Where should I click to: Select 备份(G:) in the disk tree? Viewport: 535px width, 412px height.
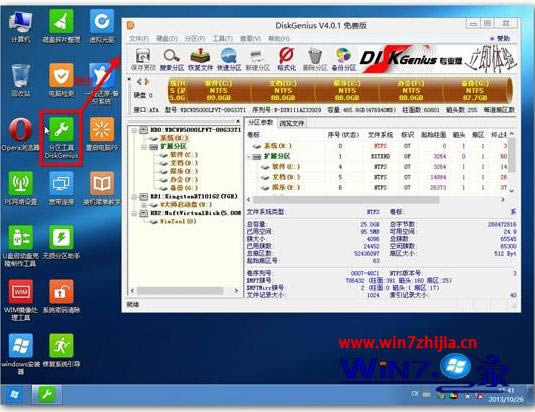(184, 188)
